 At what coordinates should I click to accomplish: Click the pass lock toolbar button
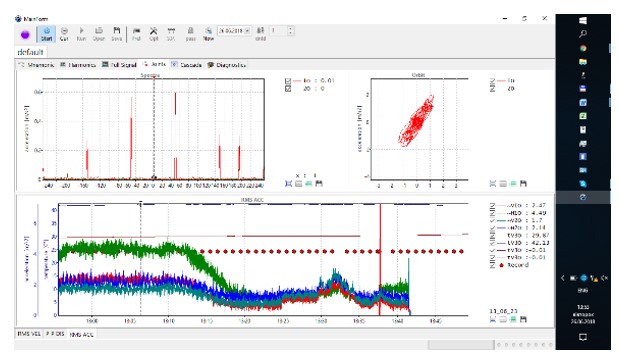click(191, 34)
